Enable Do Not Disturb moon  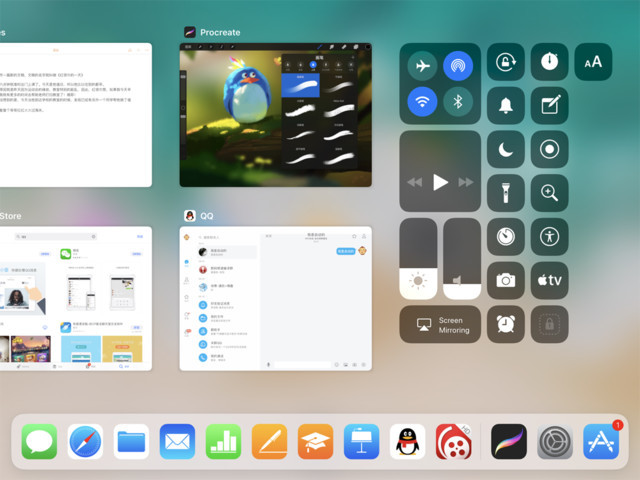coord(506,149)
